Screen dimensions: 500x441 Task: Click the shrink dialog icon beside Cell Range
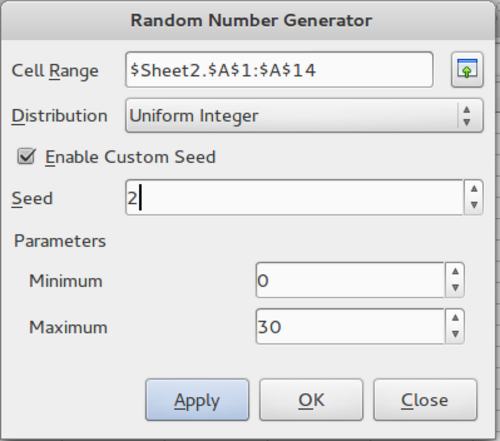click(467, 70)
